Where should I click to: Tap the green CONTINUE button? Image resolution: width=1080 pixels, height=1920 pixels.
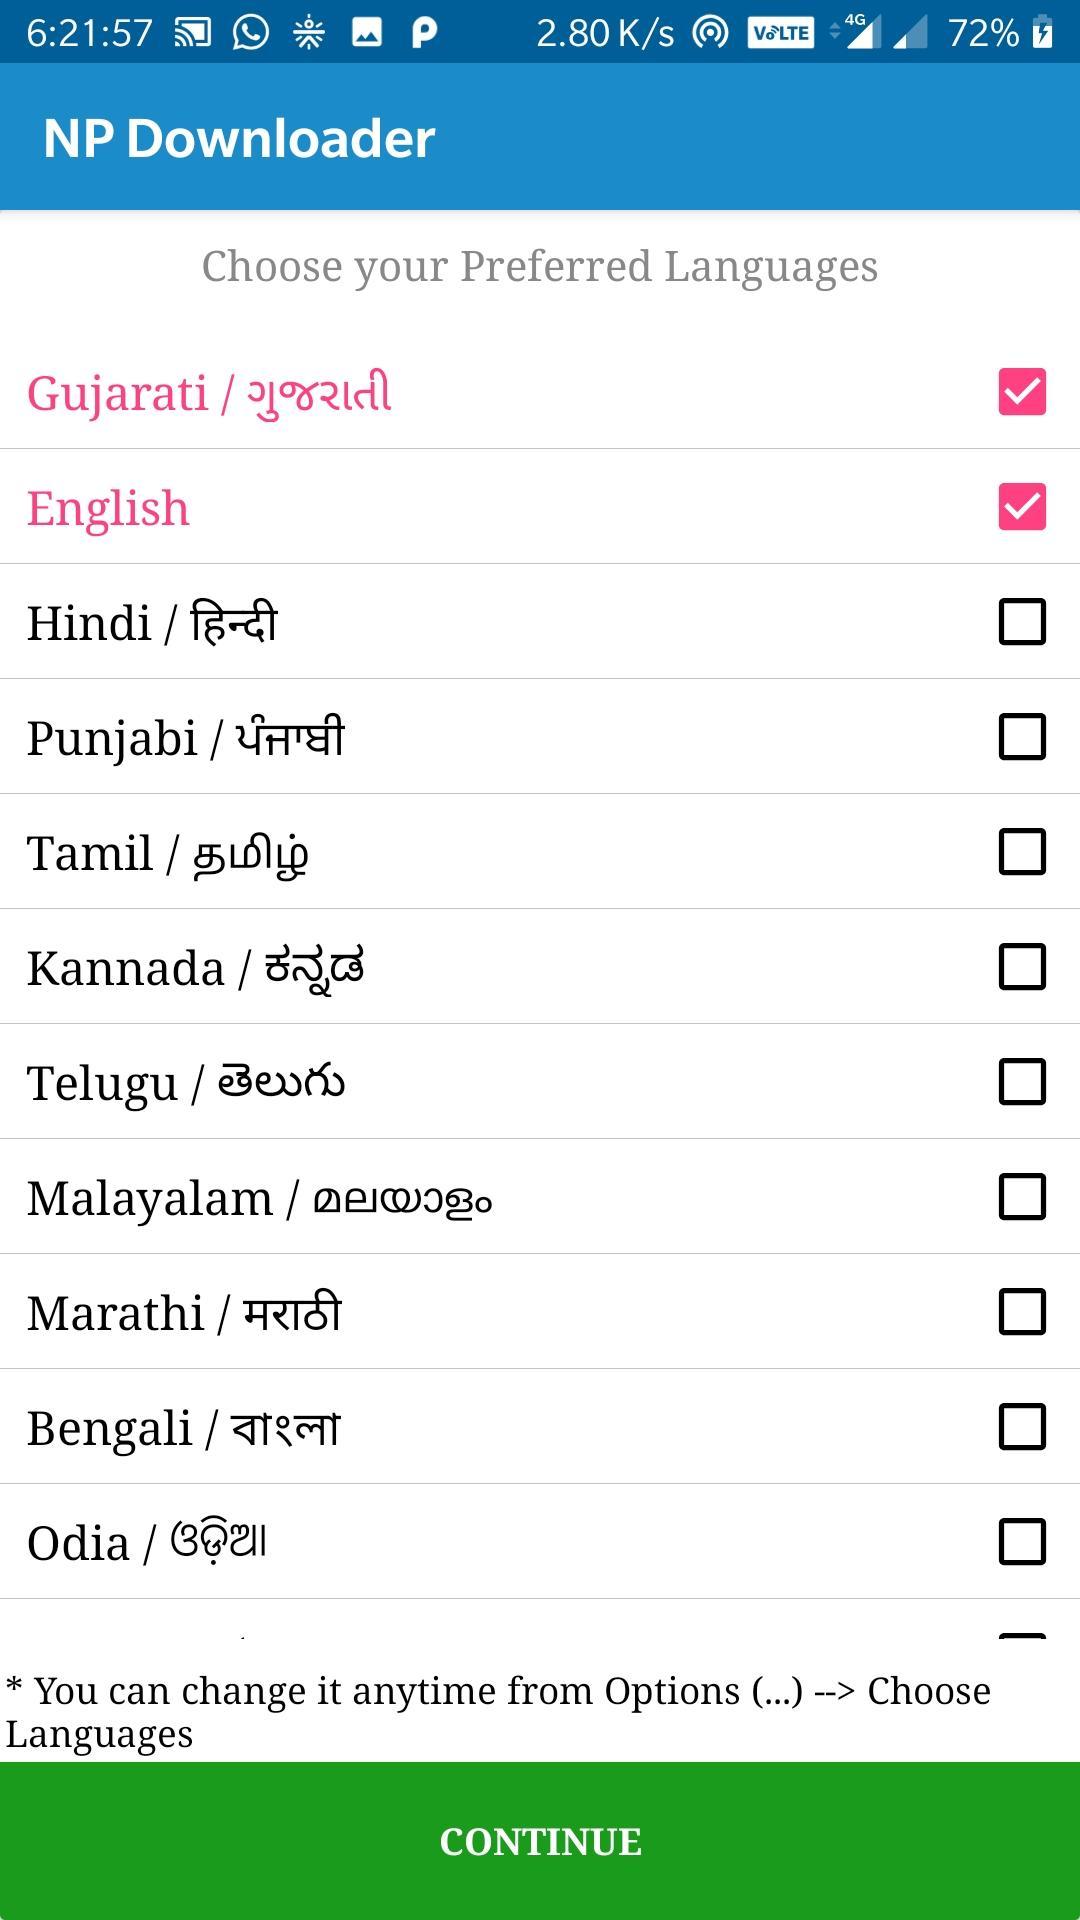click(x=540, y=1841)
